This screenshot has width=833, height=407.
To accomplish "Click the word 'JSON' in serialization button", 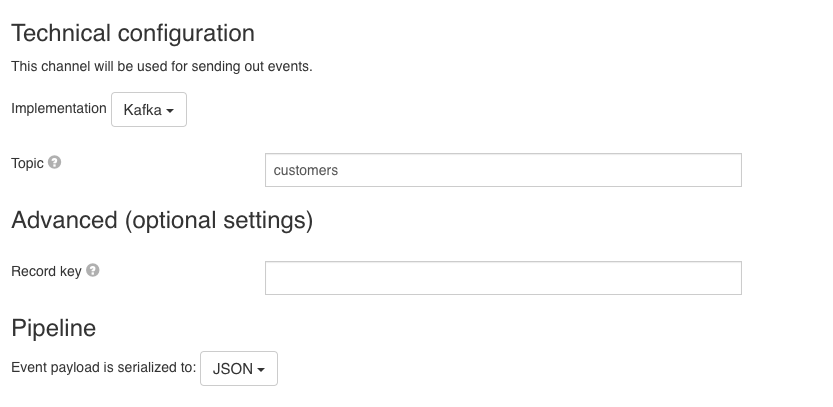I will 232,369.
